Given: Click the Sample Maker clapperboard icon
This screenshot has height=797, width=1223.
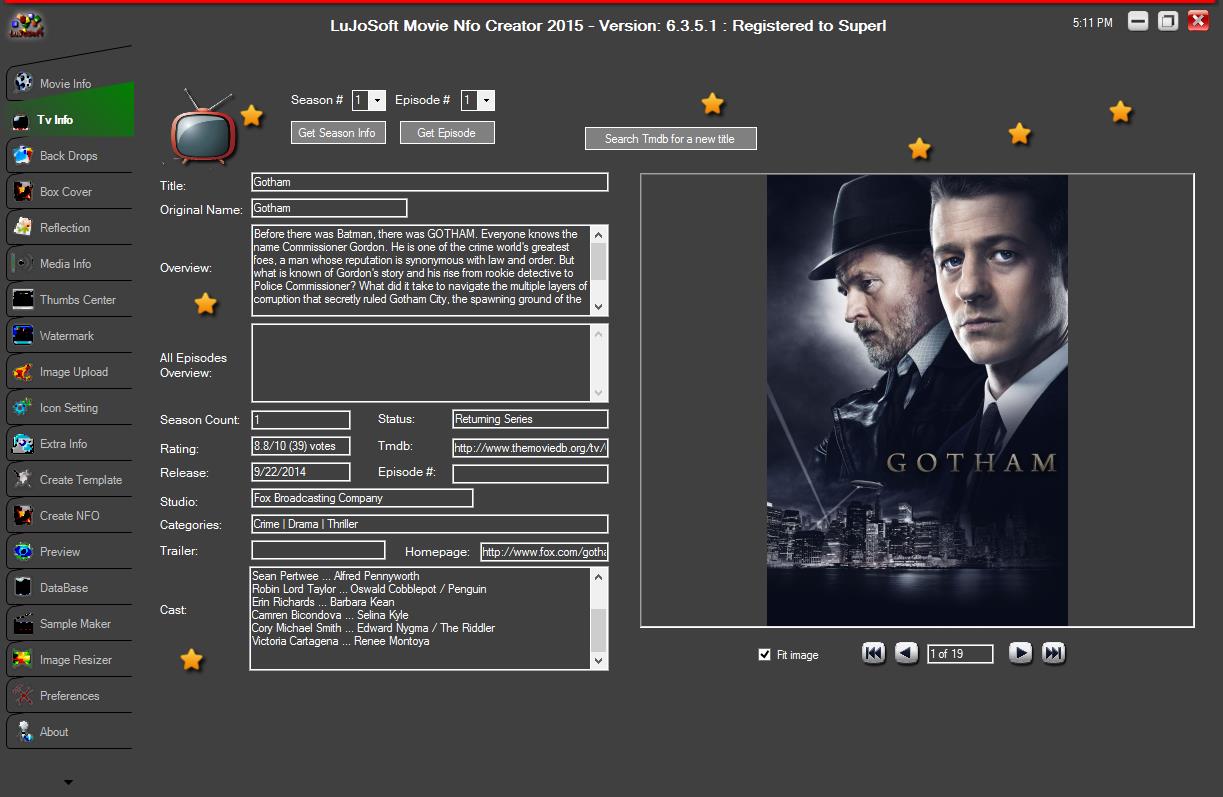Looking at the screenshot, I should coord(22,623).
